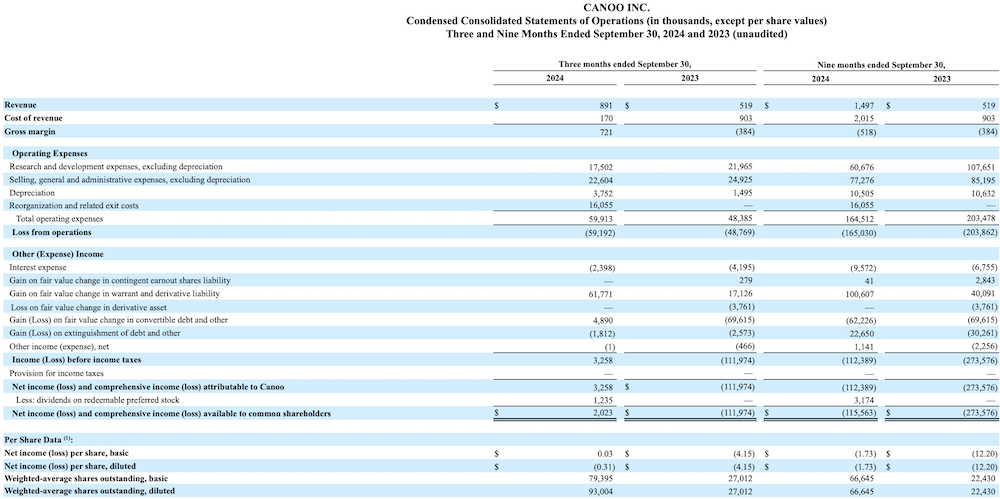Click the 'Three months ended September 30' header
Image resolution: width=1000 pixels, height=499 pixels.
click(624, 64)
